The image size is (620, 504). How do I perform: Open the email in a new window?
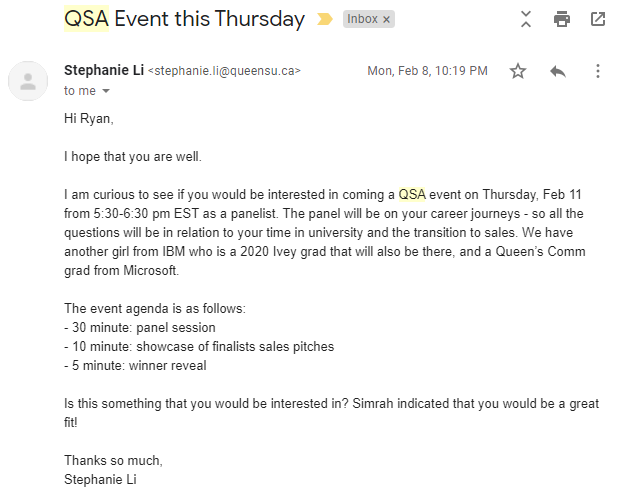[597, 19]
